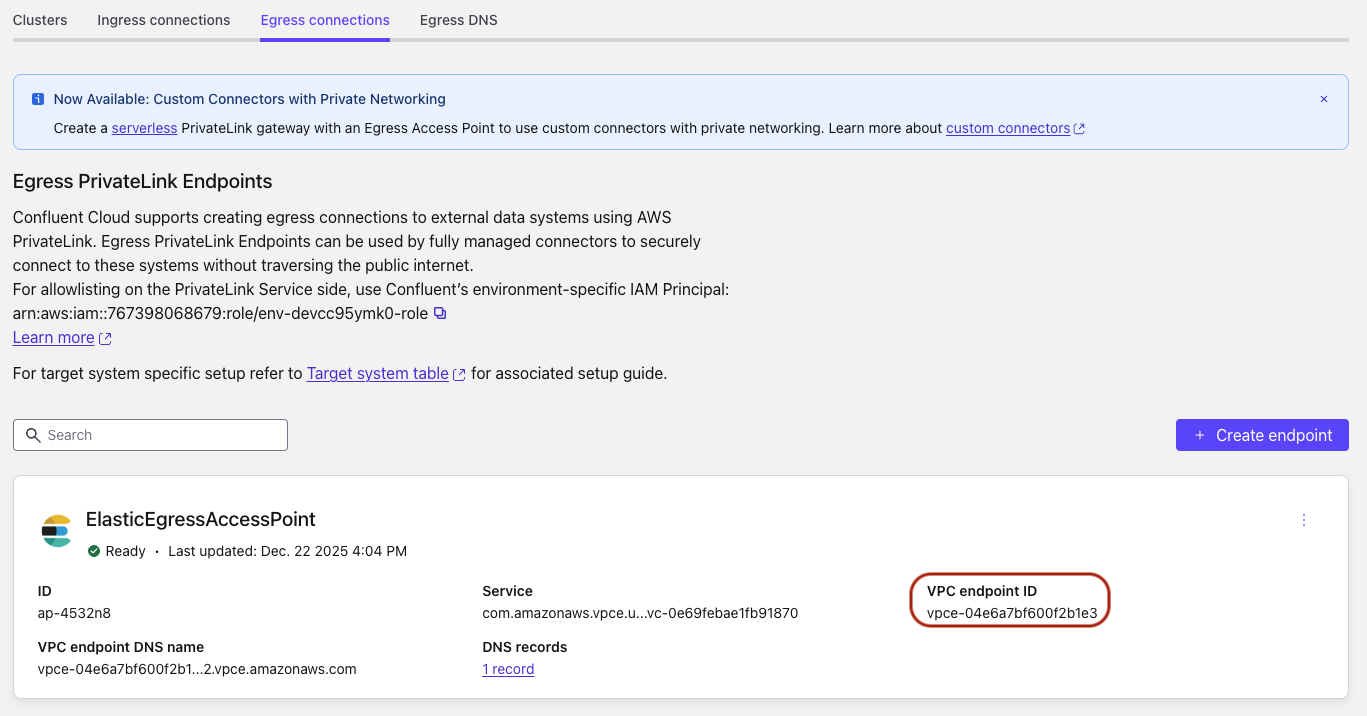The width and height of the screenshot is (1367, 716).
Task: Click the plus icon on Create endpoint button
Action: [x=1199, y=435]
